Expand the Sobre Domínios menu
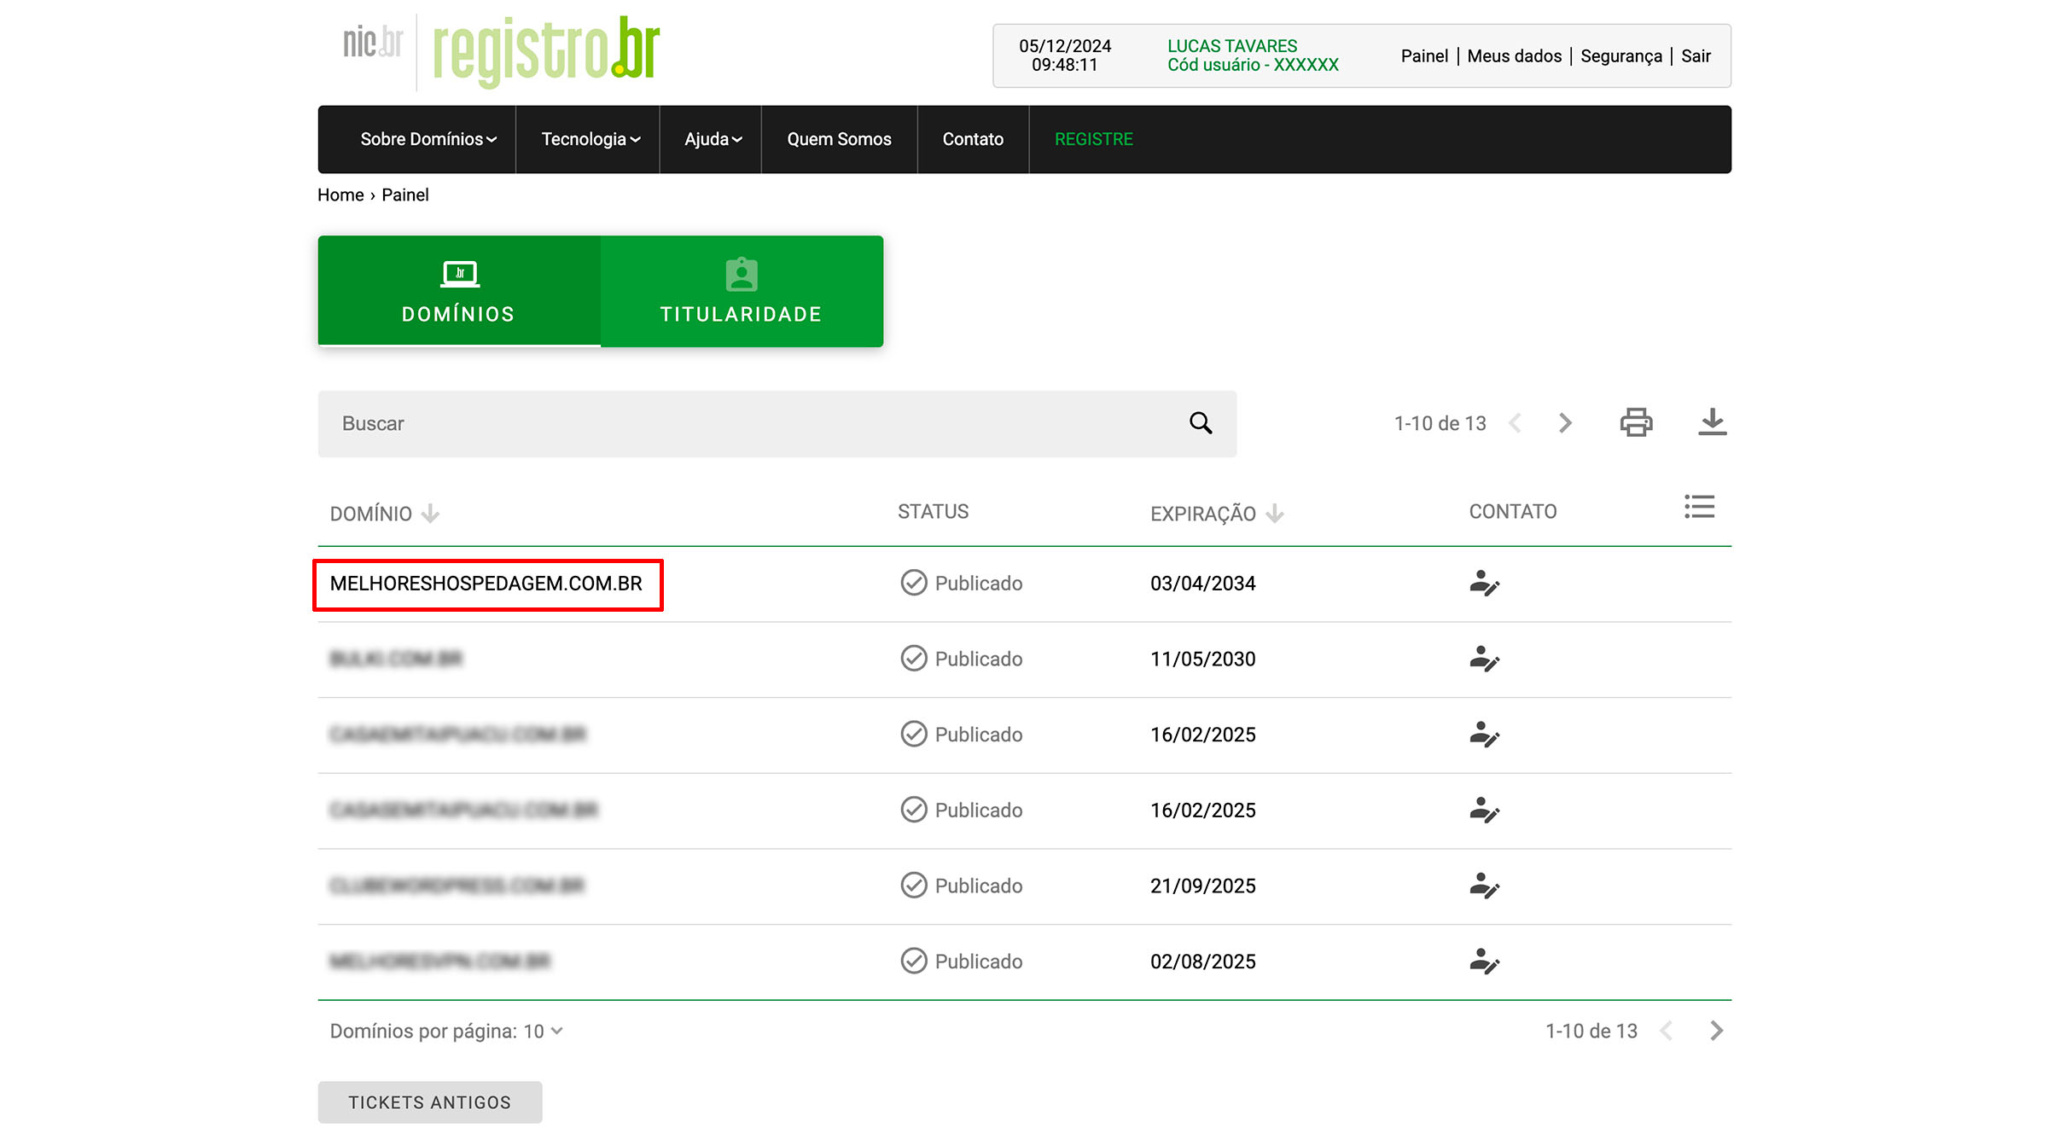This screenshot has height=1139, width=2048. coord(428,139)
